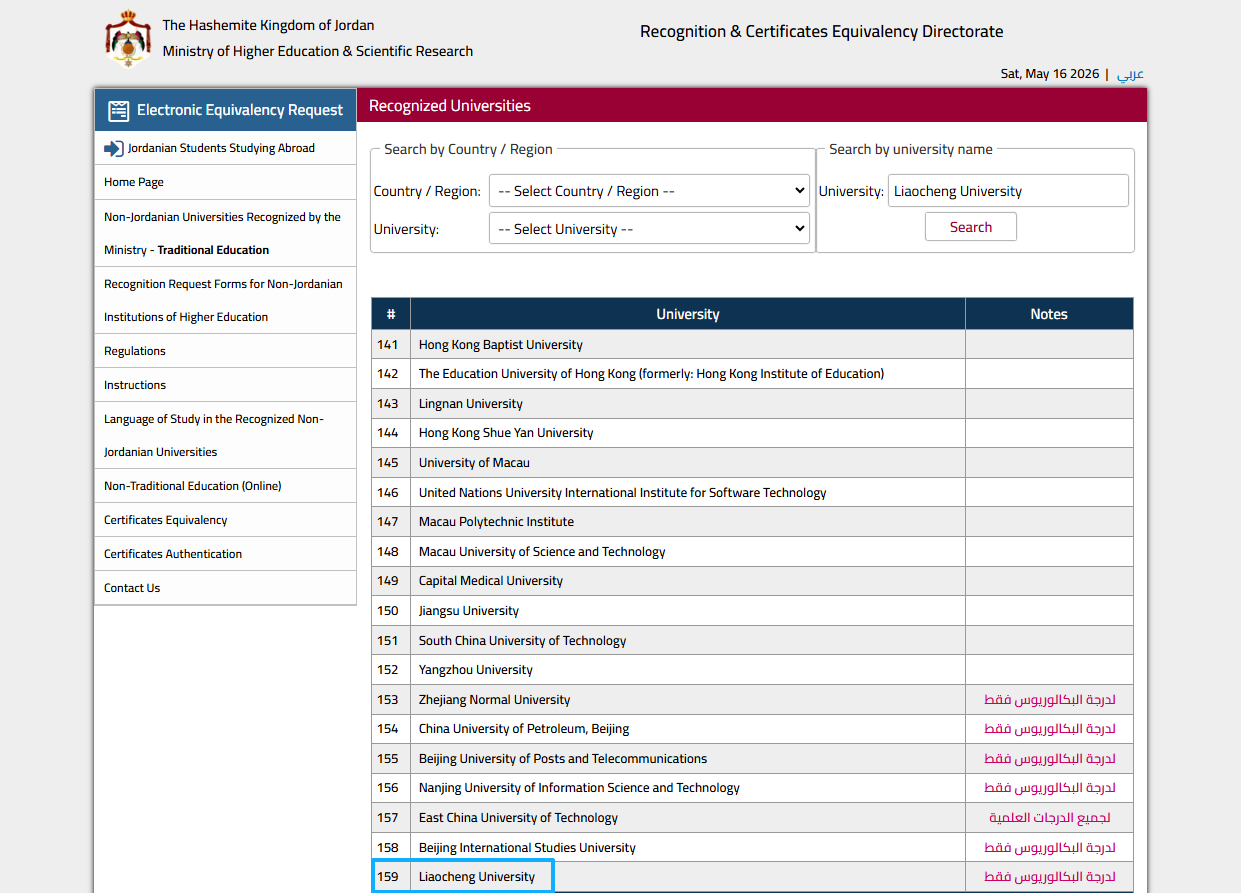The image size is (1241, 893).
Task: Open Recognition Request Forms menu item
Action: coord(226,300)
